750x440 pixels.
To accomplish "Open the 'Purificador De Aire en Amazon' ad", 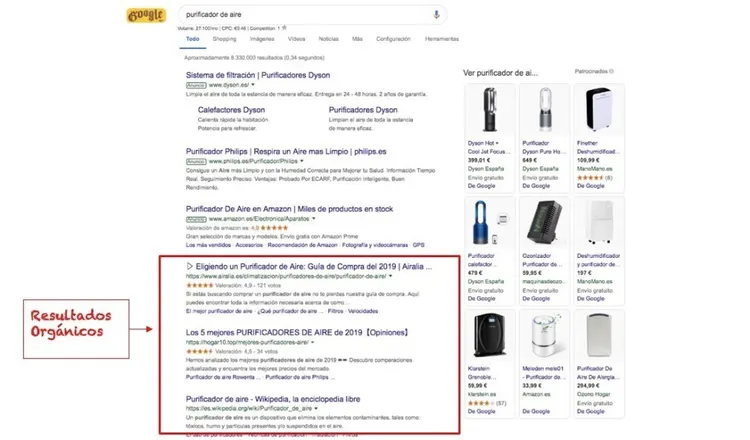I will tap(289, 209).
